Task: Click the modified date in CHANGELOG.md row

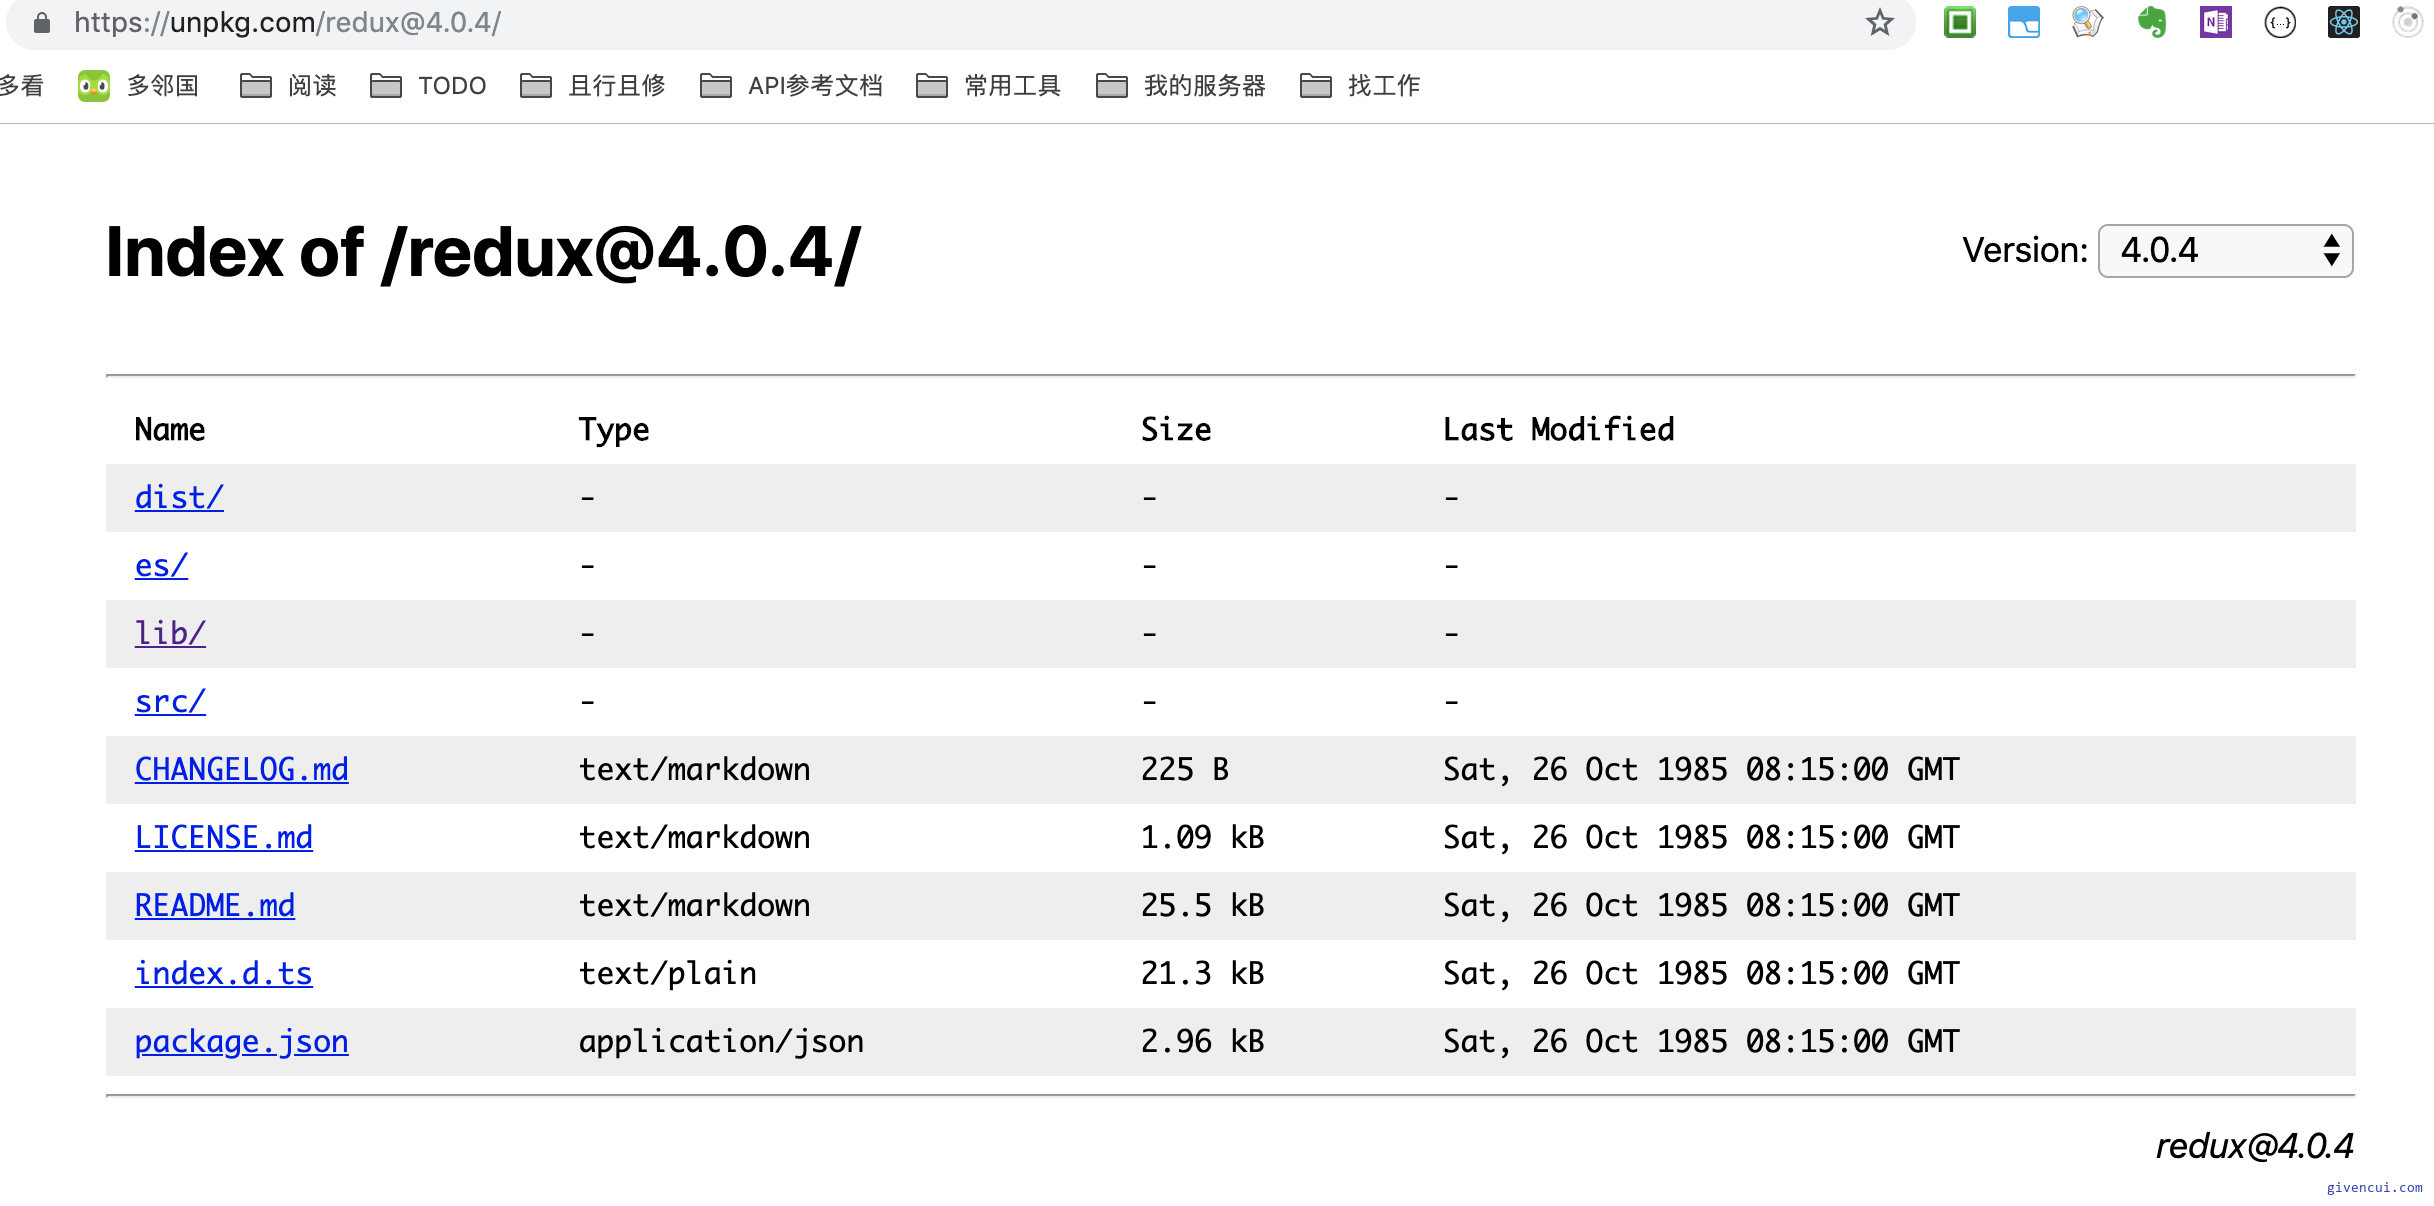Action: (x=1701, y=769)
